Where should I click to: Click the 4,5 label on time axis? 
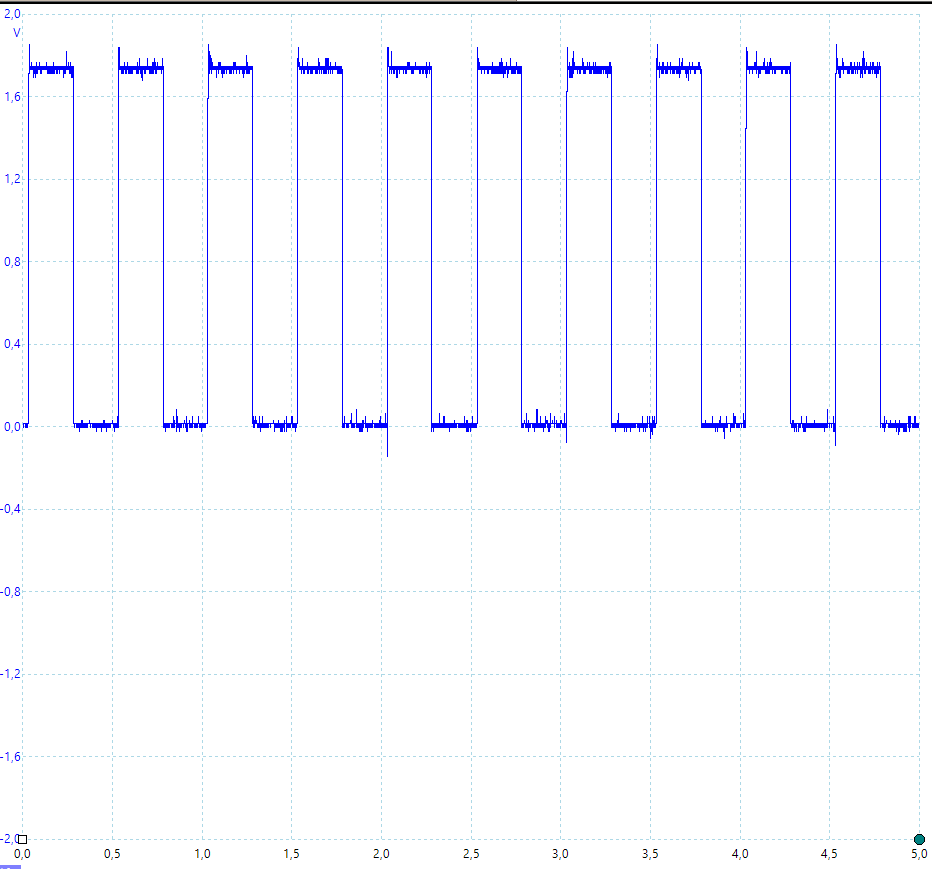tap(829, 854)
